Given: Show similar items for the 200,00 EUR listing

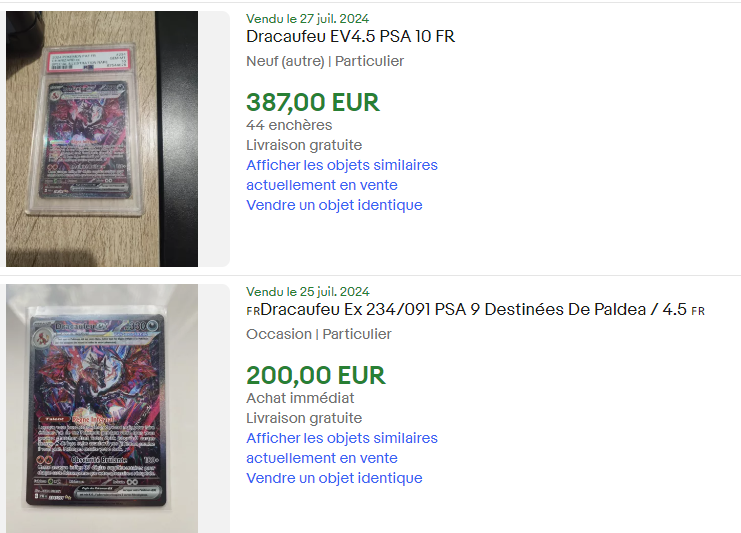Looking at the screenshot, I should click(342, 448).
